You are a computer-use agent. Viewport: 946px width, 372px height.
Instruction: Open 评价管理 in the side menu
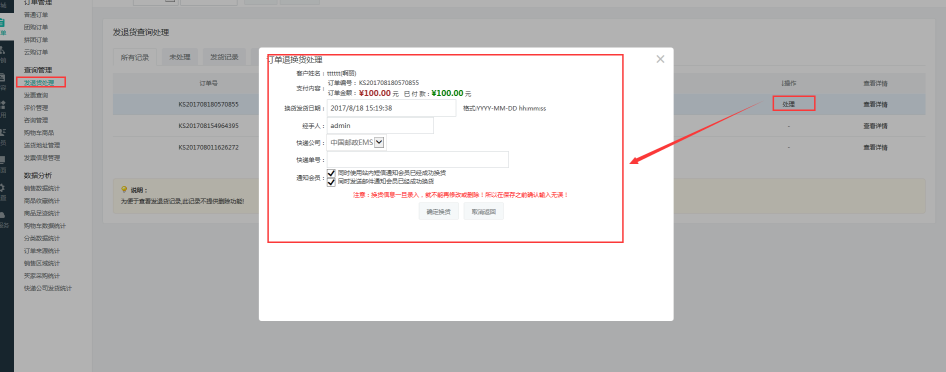point(36,108)
